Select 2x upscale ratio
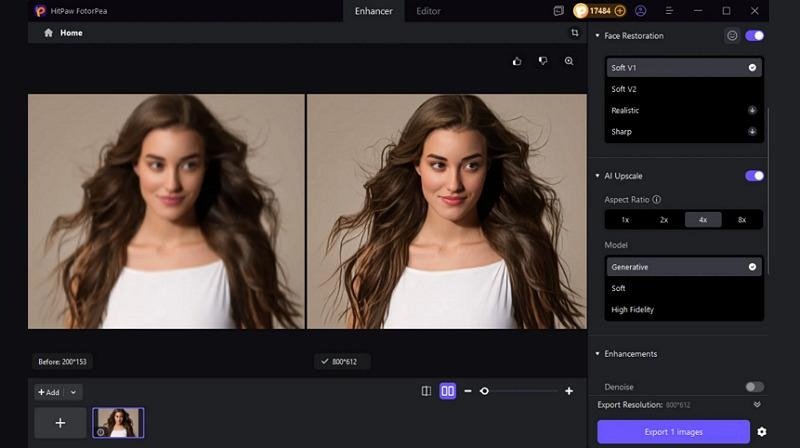Image resolution: width=800 pixels, height=448 pixels. click(664, 220)
